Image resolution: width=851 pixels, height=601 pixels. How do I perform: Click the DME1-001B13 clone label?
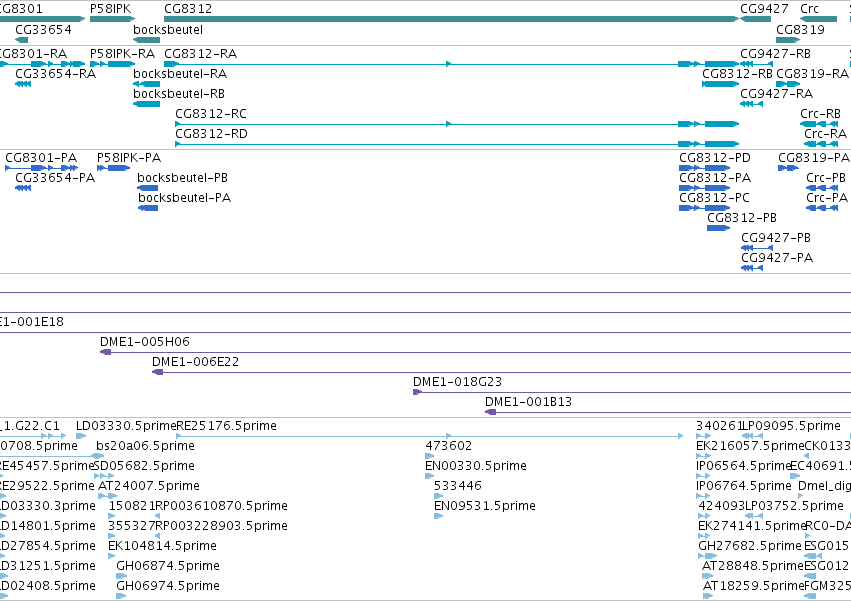click(529, 402)
